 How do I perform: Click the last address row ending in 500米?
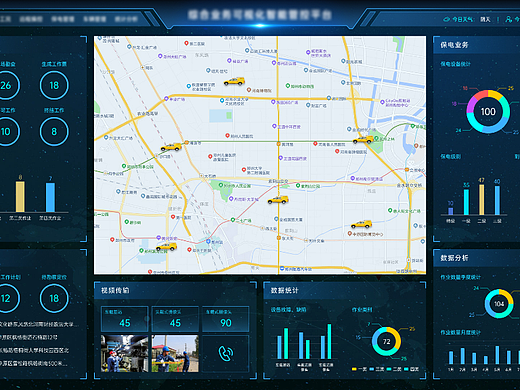tap(34, 363)
